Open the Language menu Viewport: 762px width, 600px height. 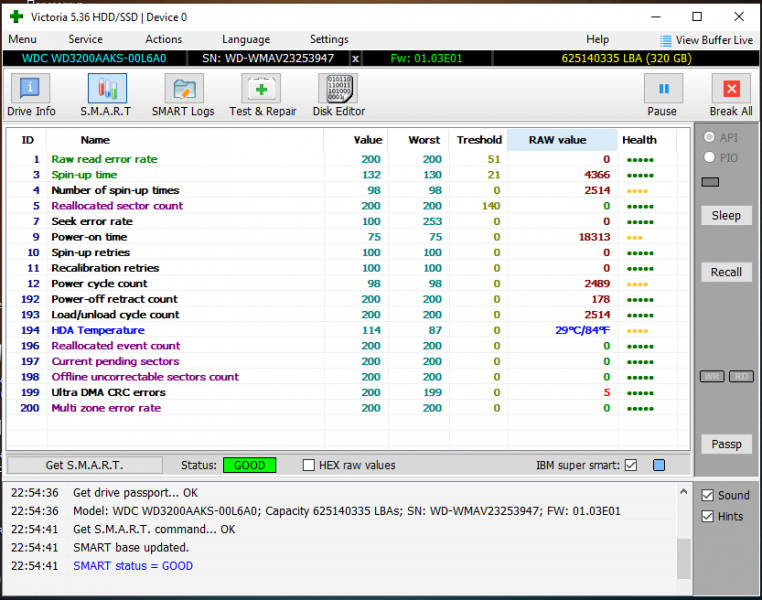[245, 40]
